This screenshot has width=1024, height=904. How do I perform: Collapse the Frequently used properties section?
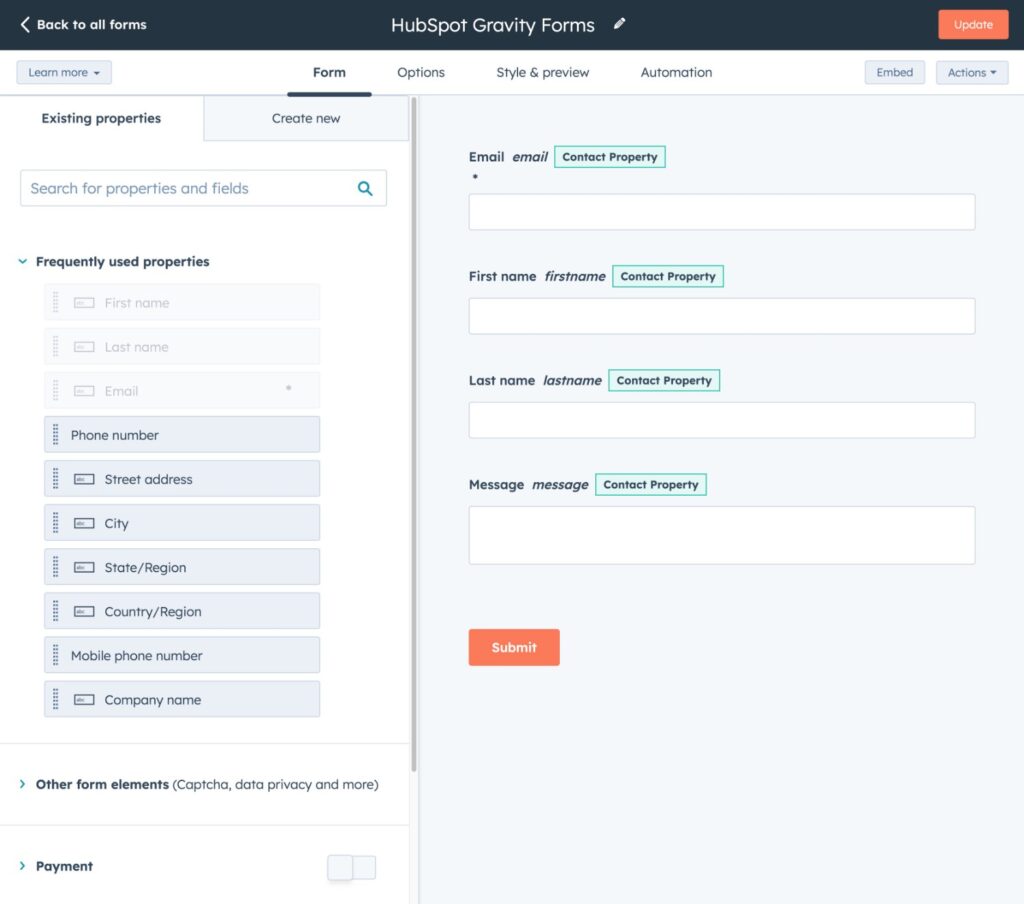[21, 261]
